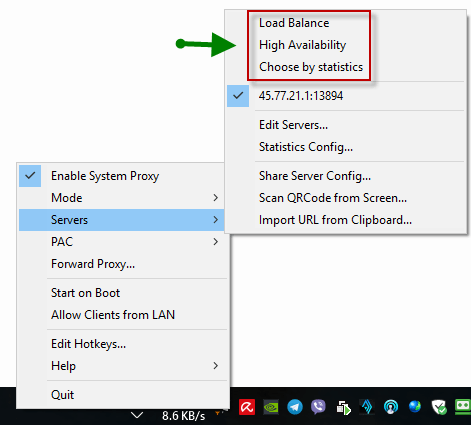Open Viber from the system tray
Image resolution: width=471 pixels, height=425 pixels.
coord(318,407)
